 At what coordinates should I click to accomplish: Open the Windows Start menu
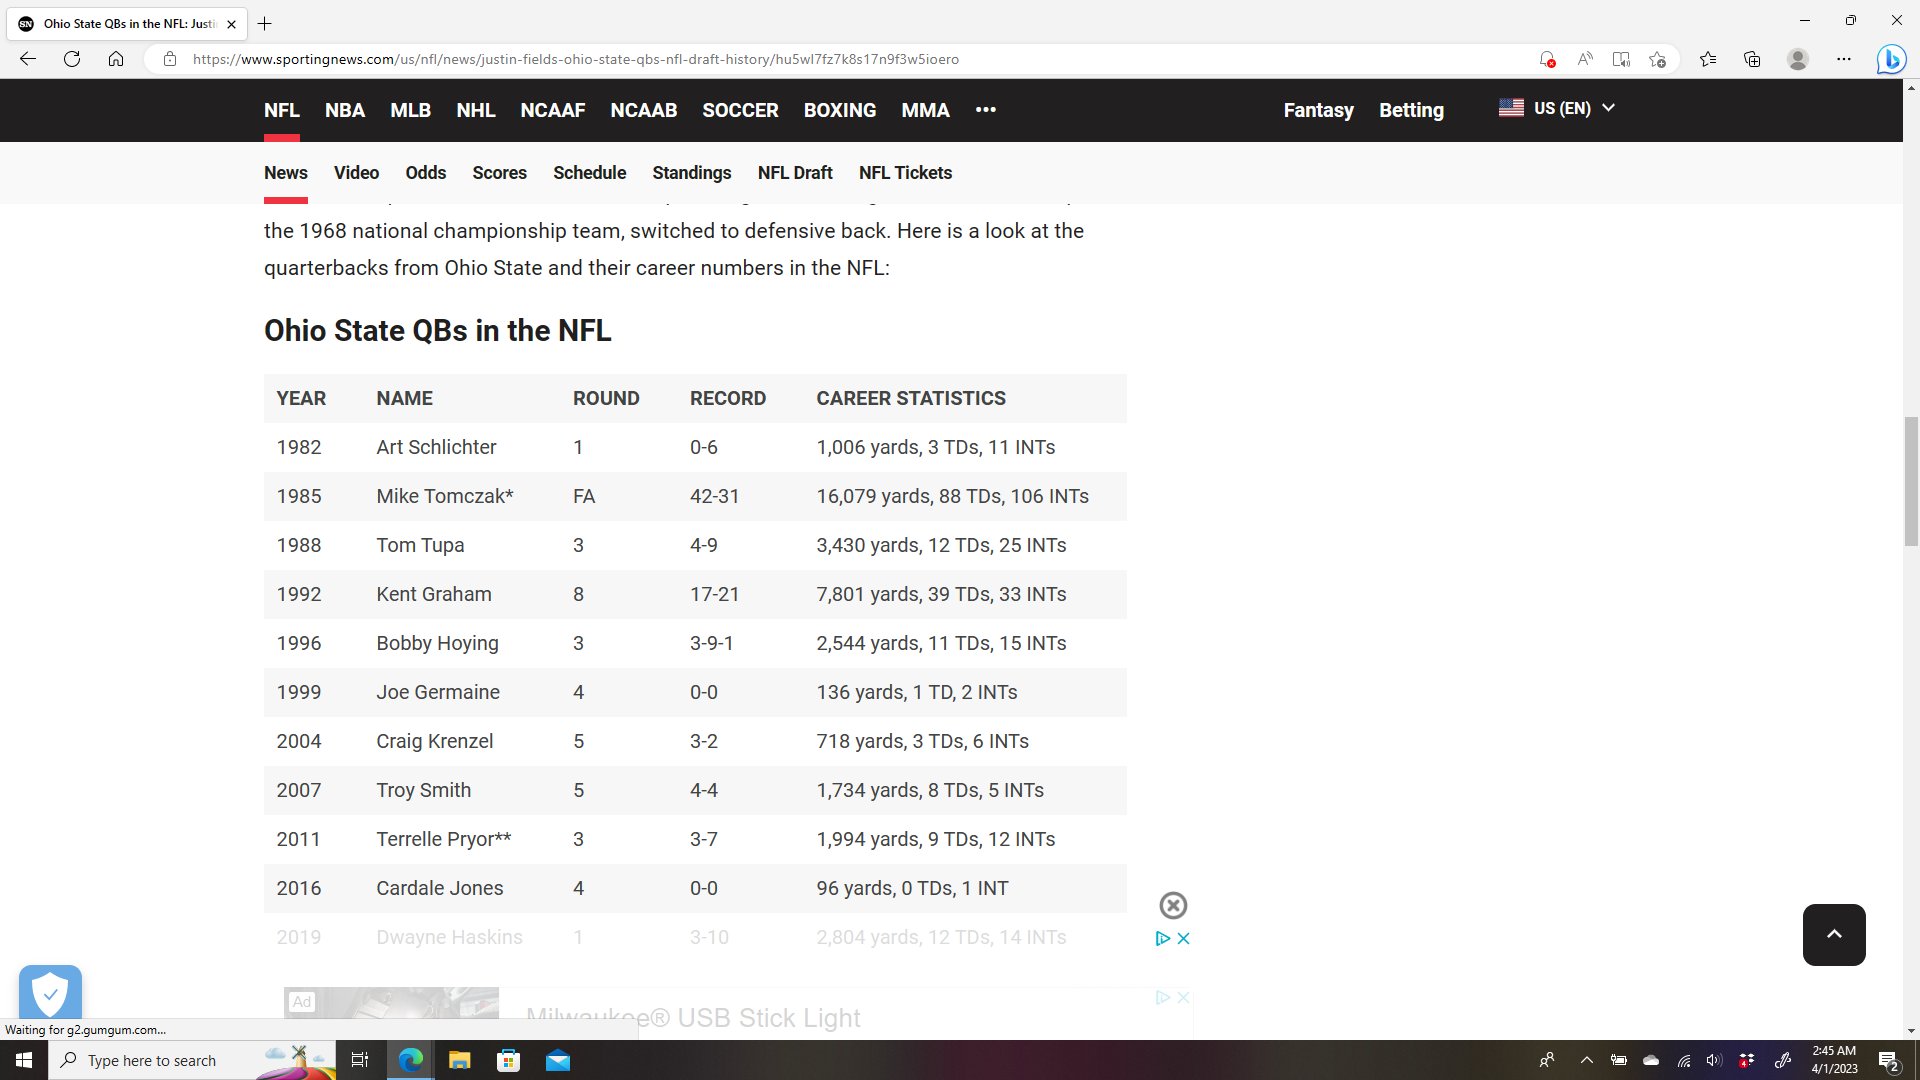point(24,1060)
